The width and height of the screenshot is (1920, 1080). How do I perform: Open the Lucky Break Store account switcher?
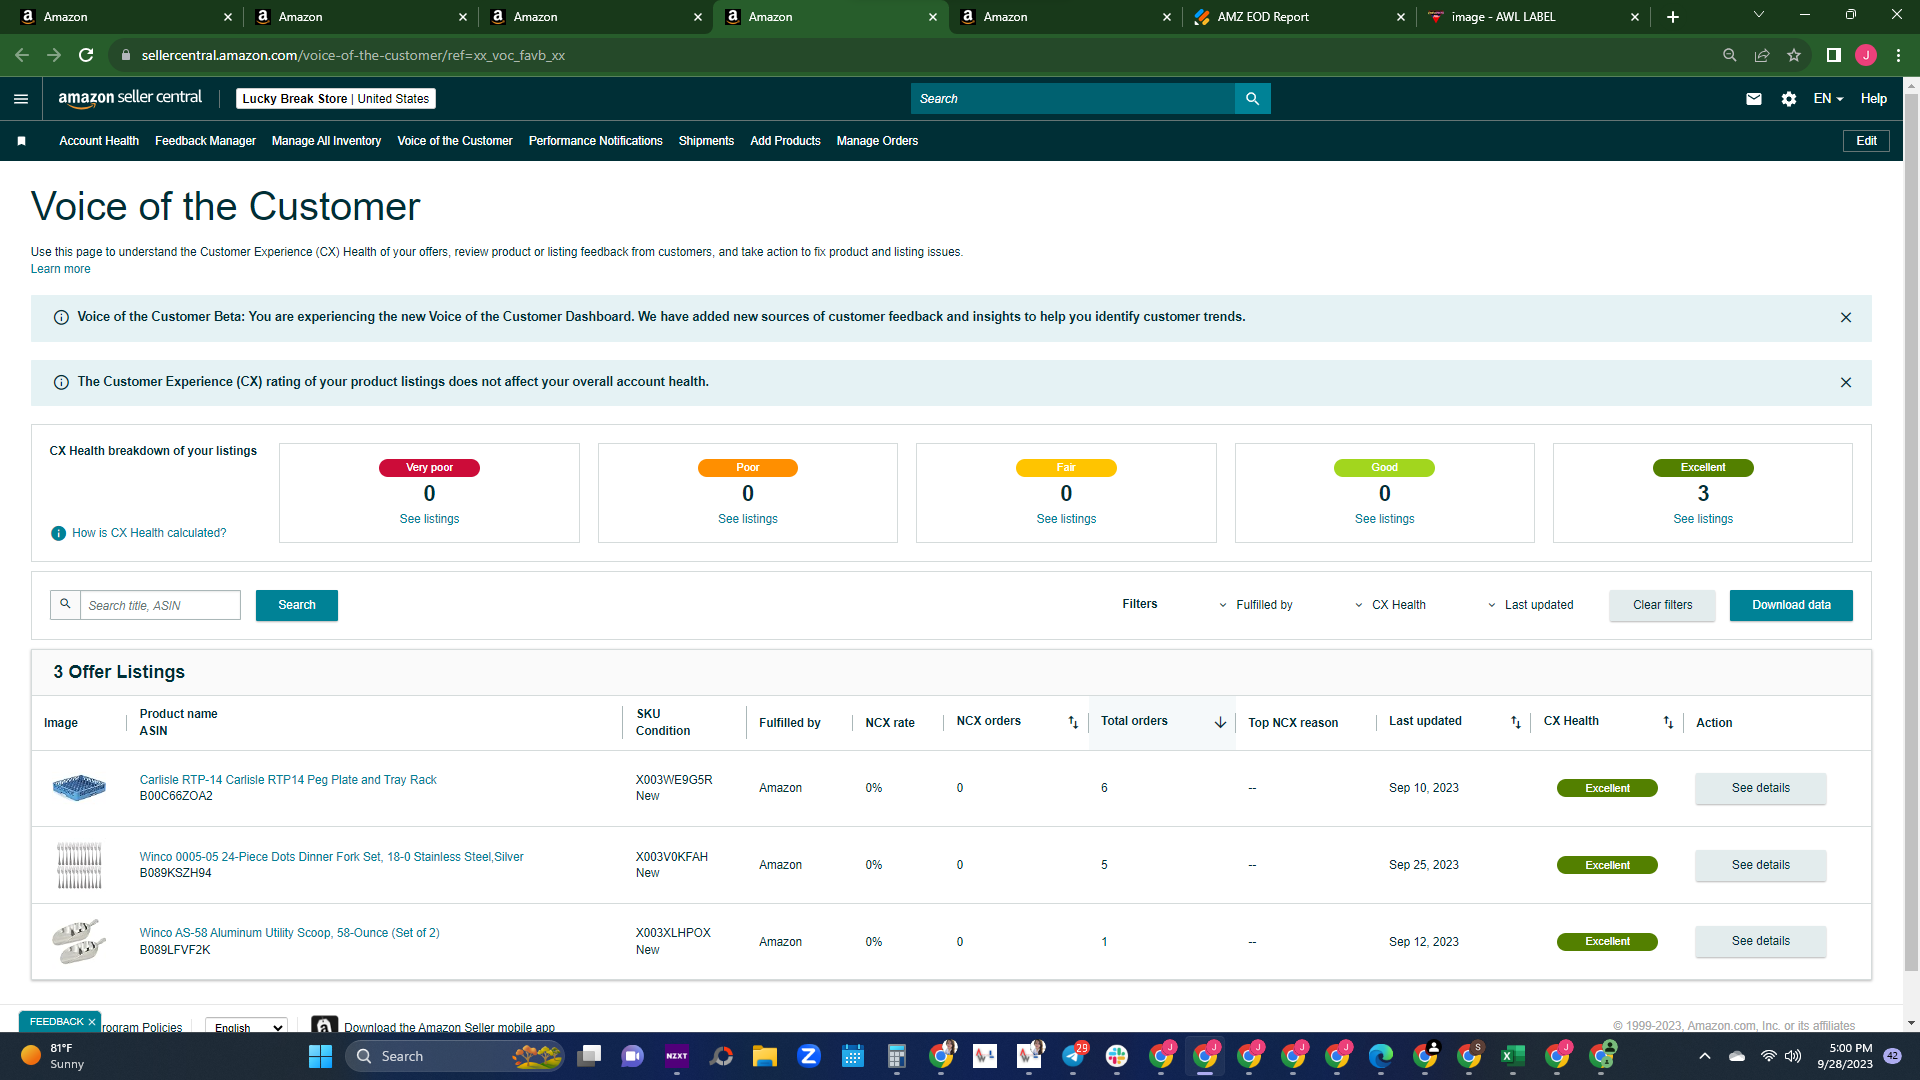(336, 99)
